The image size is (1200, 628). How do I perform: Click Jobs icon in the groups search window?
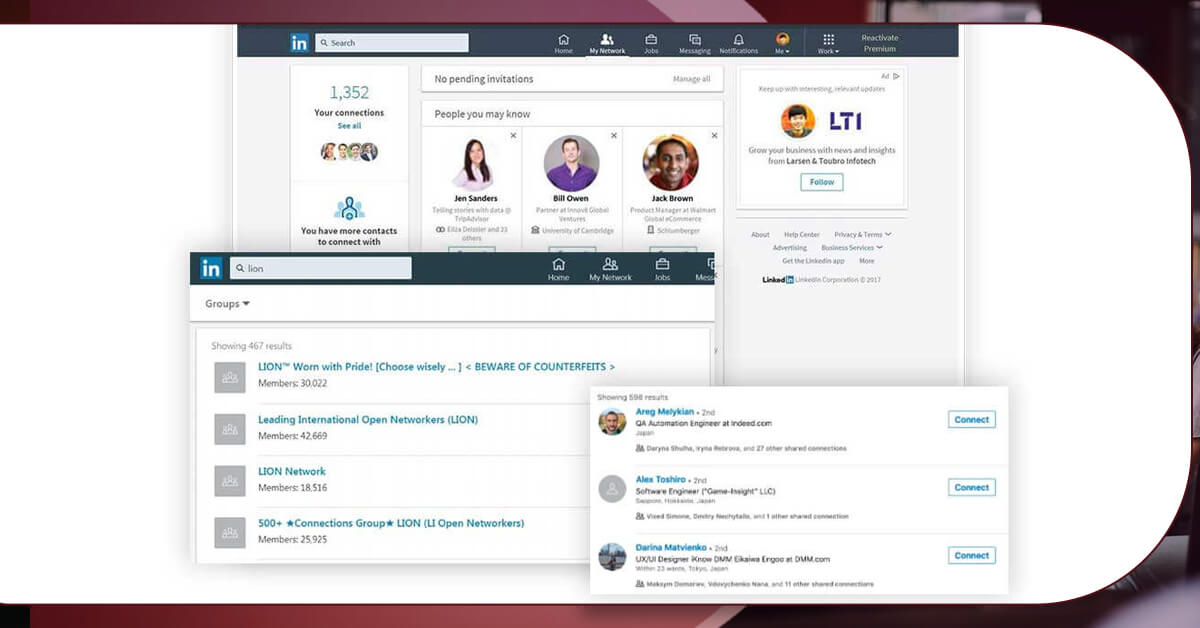662,269
